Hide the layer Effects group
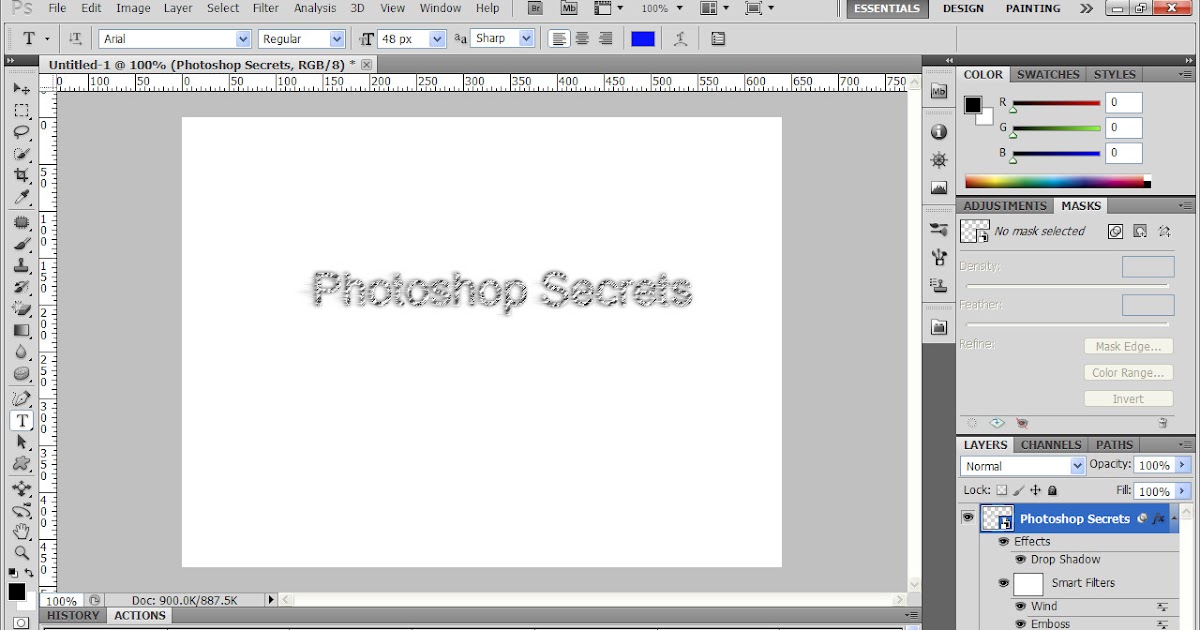1200x630 pixels. pos(1004,541)
